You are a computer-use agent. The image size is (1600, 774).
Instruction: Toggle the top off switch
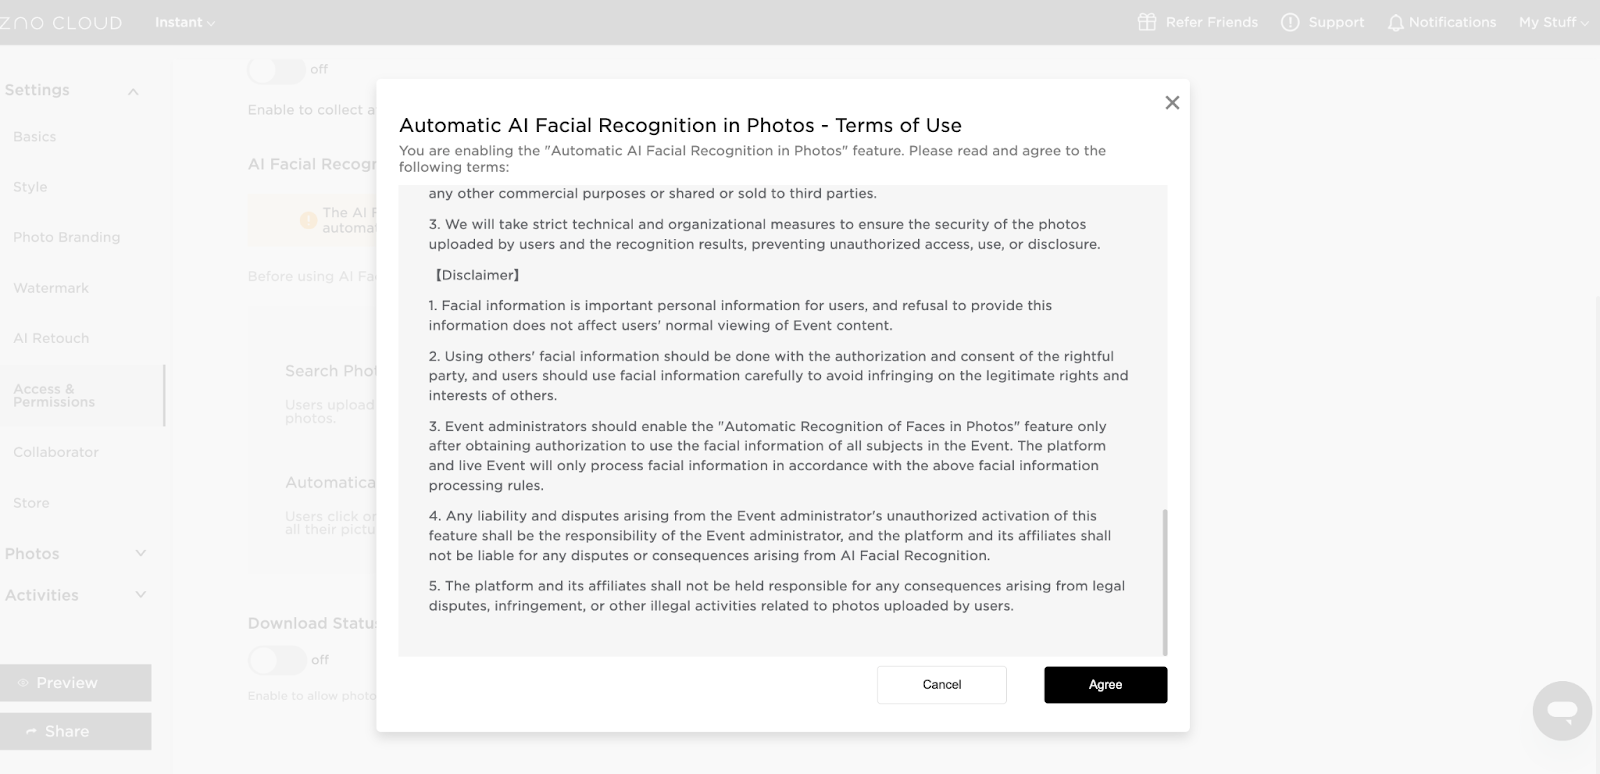(276, 69)
